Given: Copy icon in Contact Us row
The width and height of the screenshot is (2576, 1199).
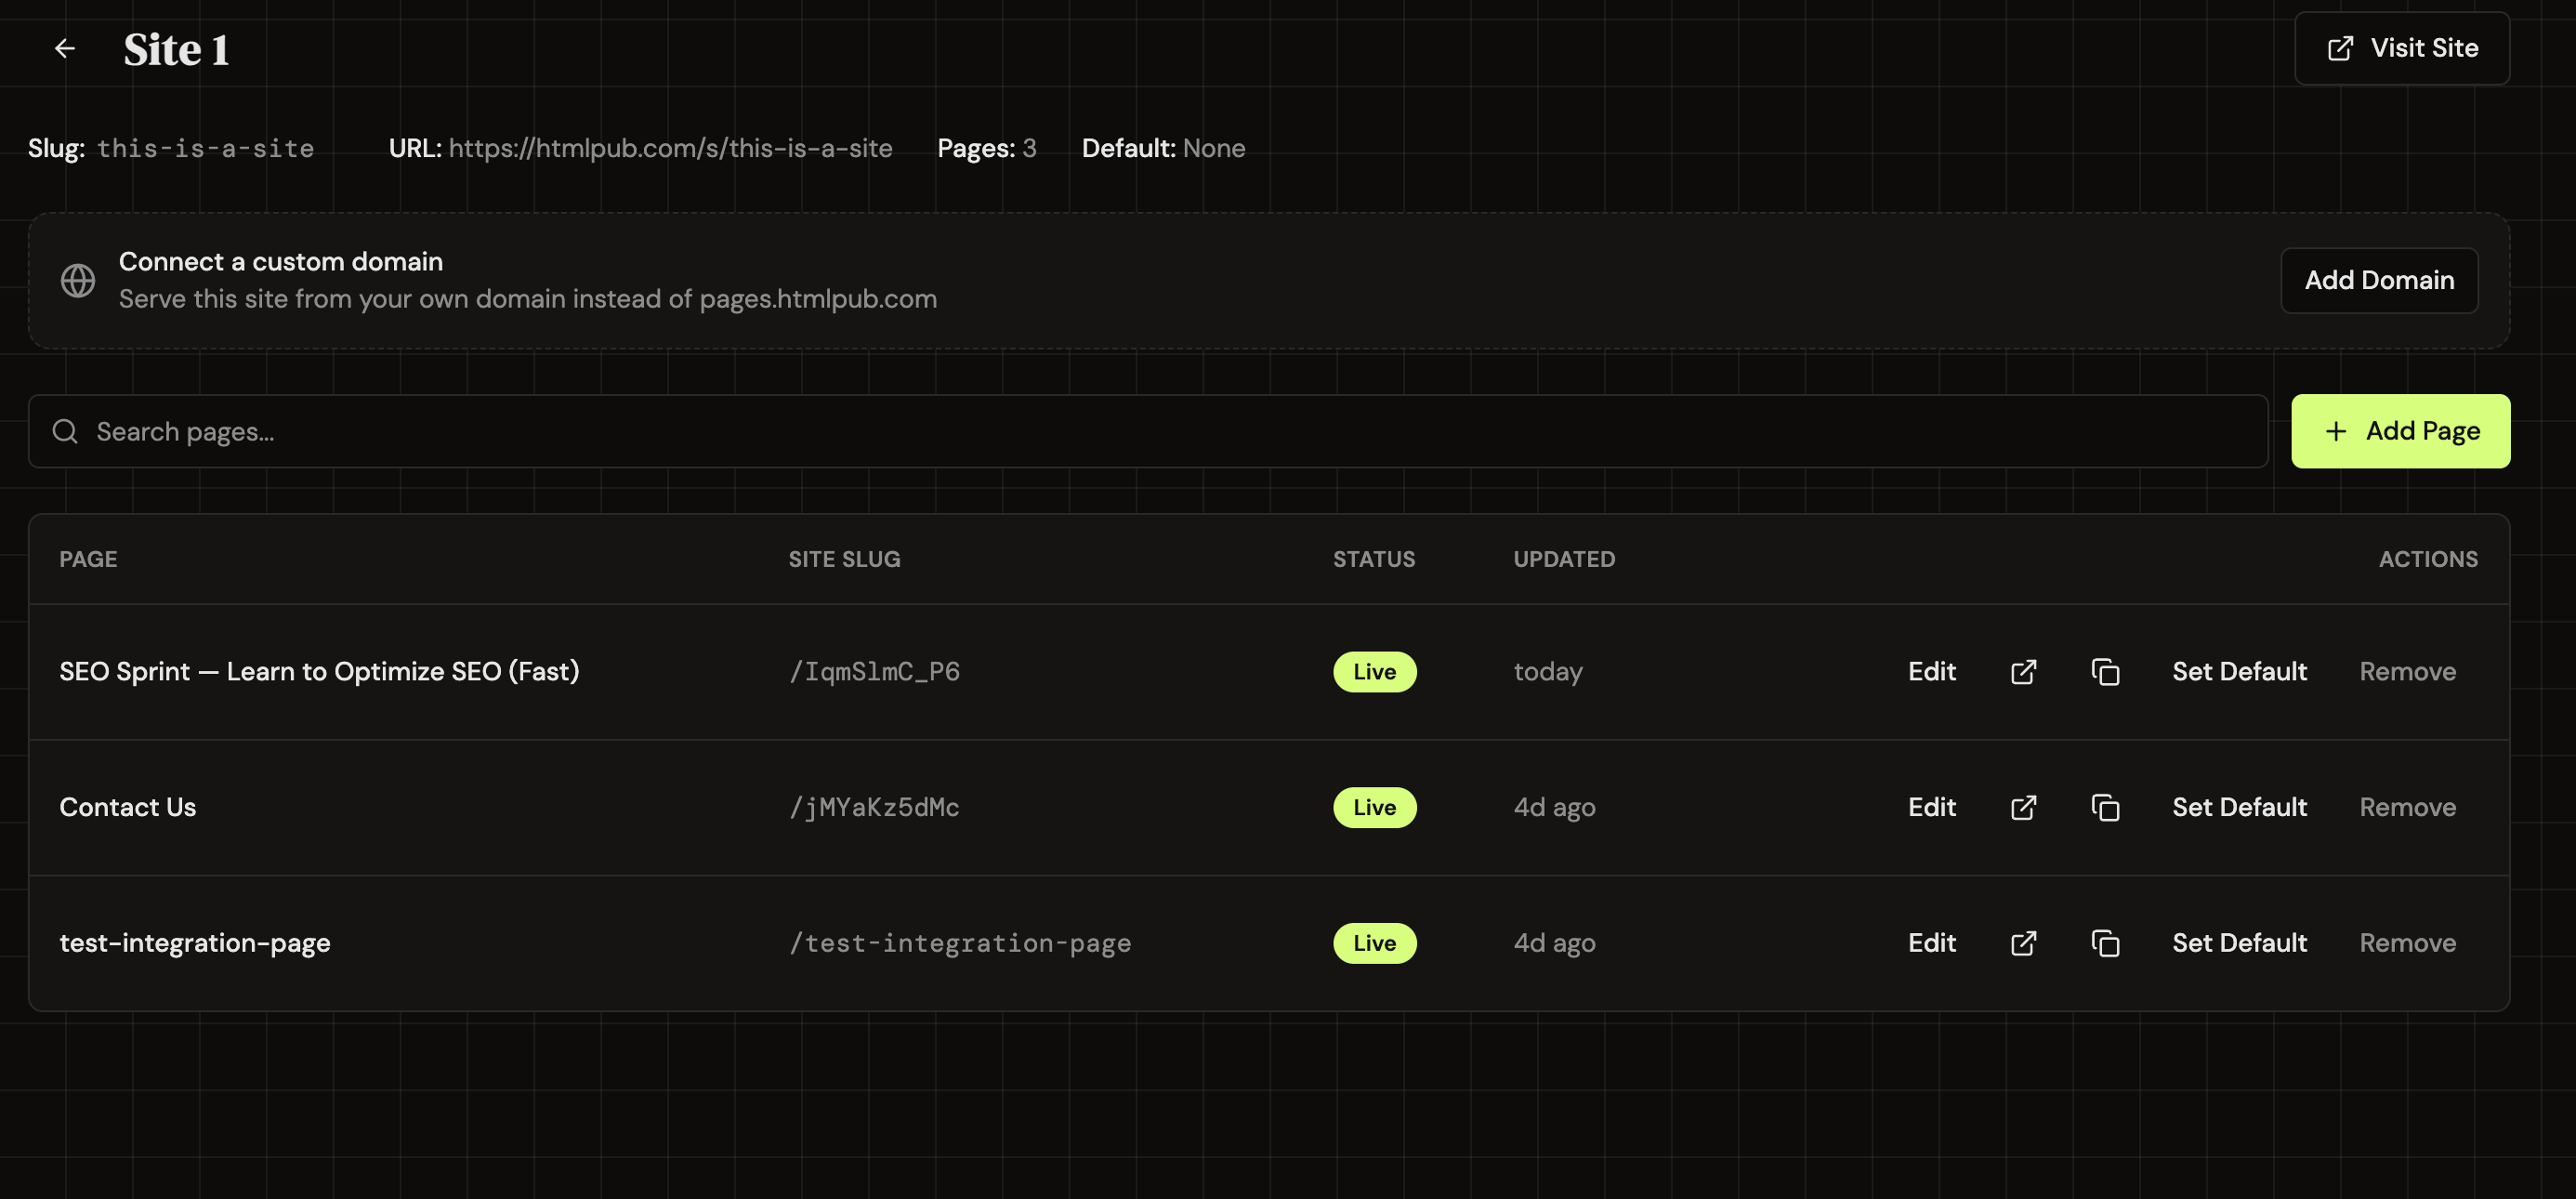Looking at the screenshot, I should 2105,808.
